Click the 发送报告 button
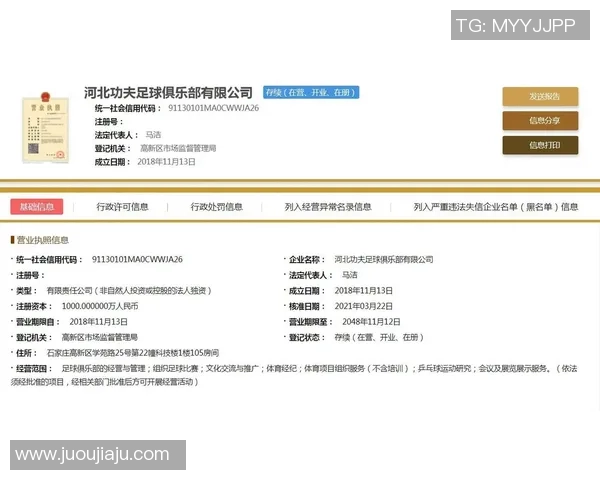 tap(540, 96)
